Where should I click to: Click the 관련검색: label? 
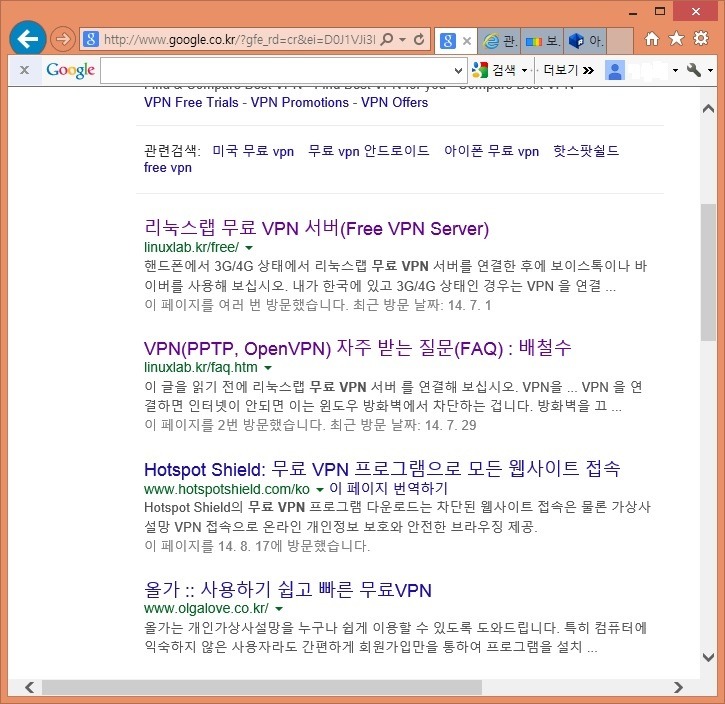(x=172, y=151)
